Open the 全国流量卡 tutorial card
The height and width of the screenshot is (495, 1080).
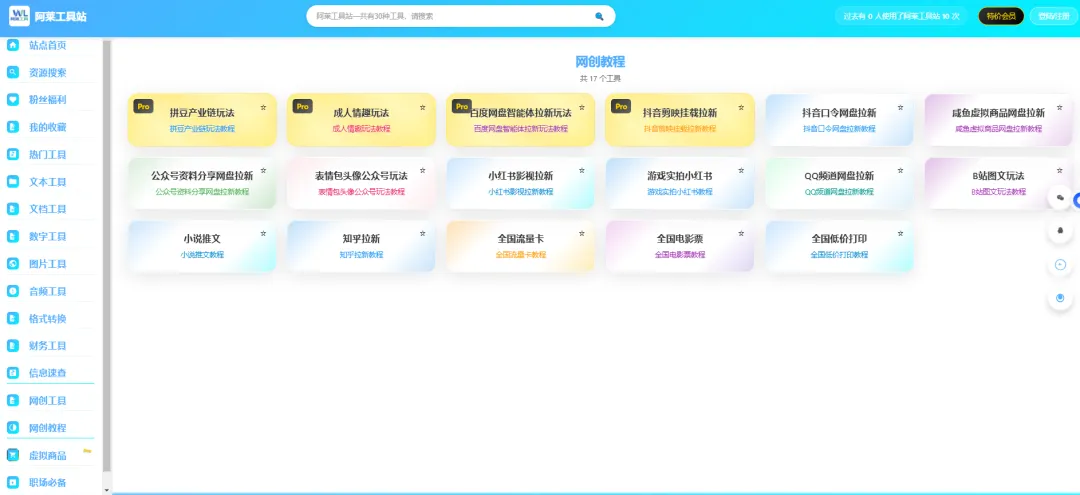point(521,246)
